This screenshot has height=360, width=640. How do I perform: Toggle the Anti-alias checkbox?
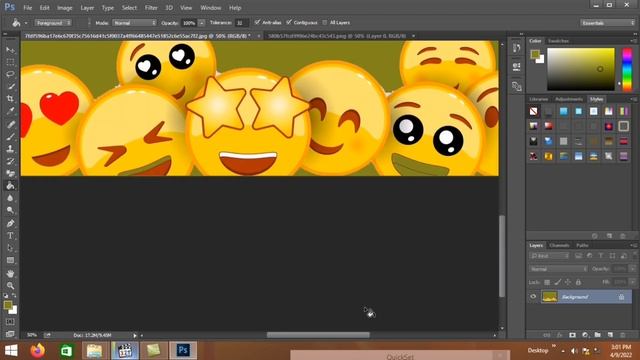click(257, 22)
